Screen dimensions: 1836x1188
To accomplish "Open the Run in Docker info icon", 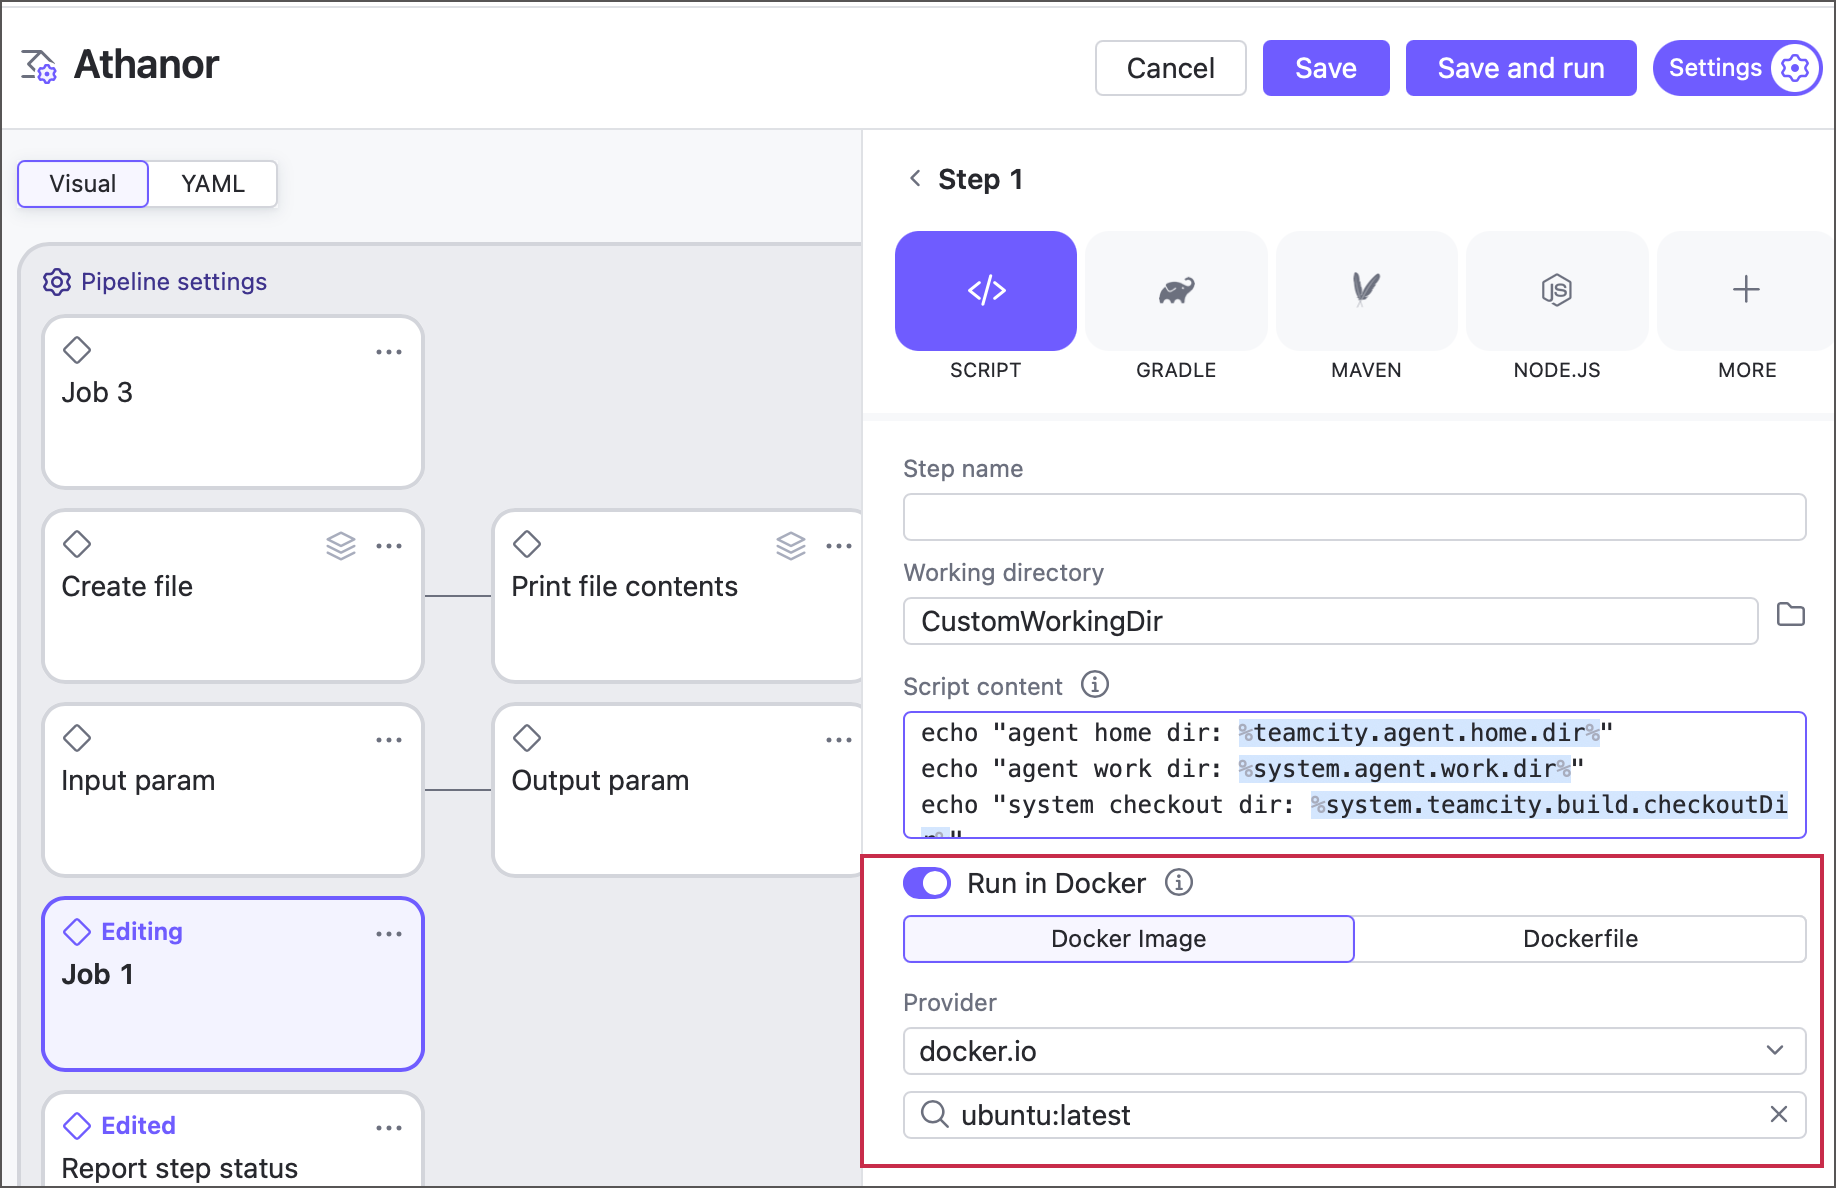I will click(x=1179, y=883).
